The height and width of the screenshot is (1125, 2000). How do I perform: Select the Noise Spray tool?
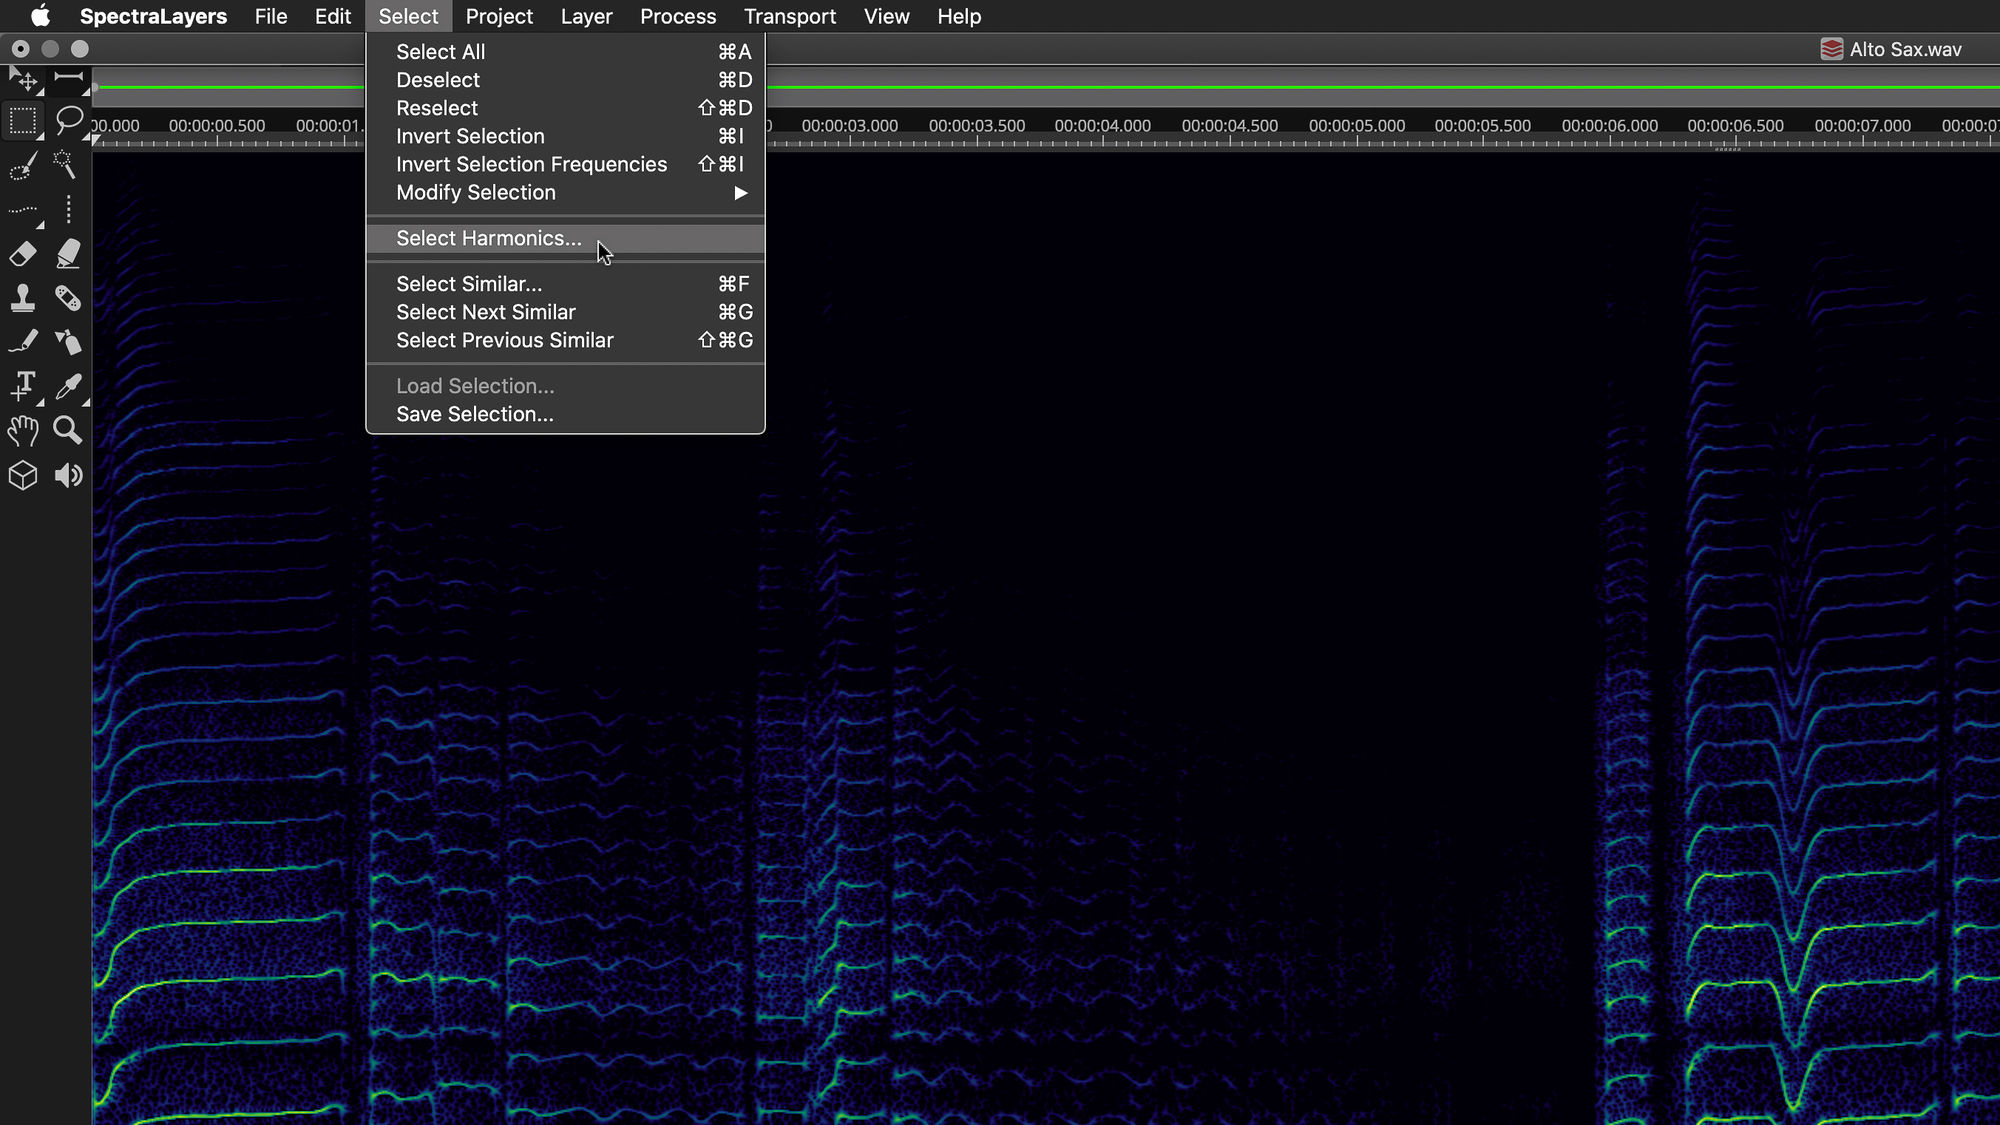click(x=68, y=342)
